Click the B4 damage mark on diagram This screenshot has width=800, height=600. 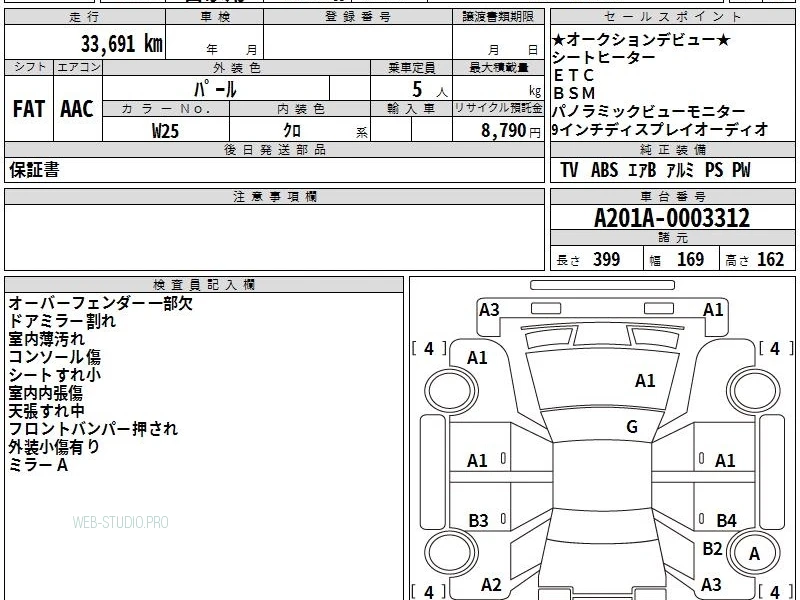727,520
